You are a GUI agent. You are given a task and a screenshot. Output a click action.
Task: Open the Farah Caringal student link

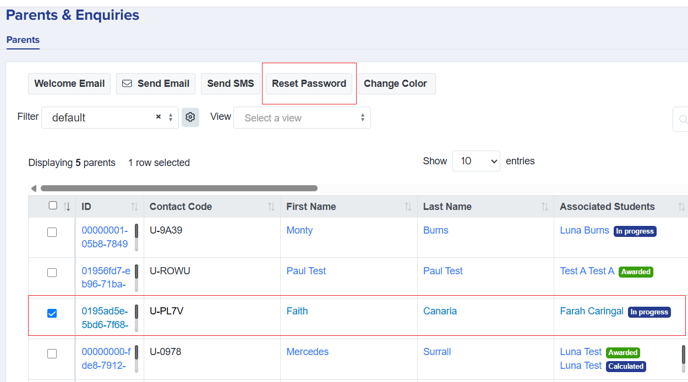591,311
